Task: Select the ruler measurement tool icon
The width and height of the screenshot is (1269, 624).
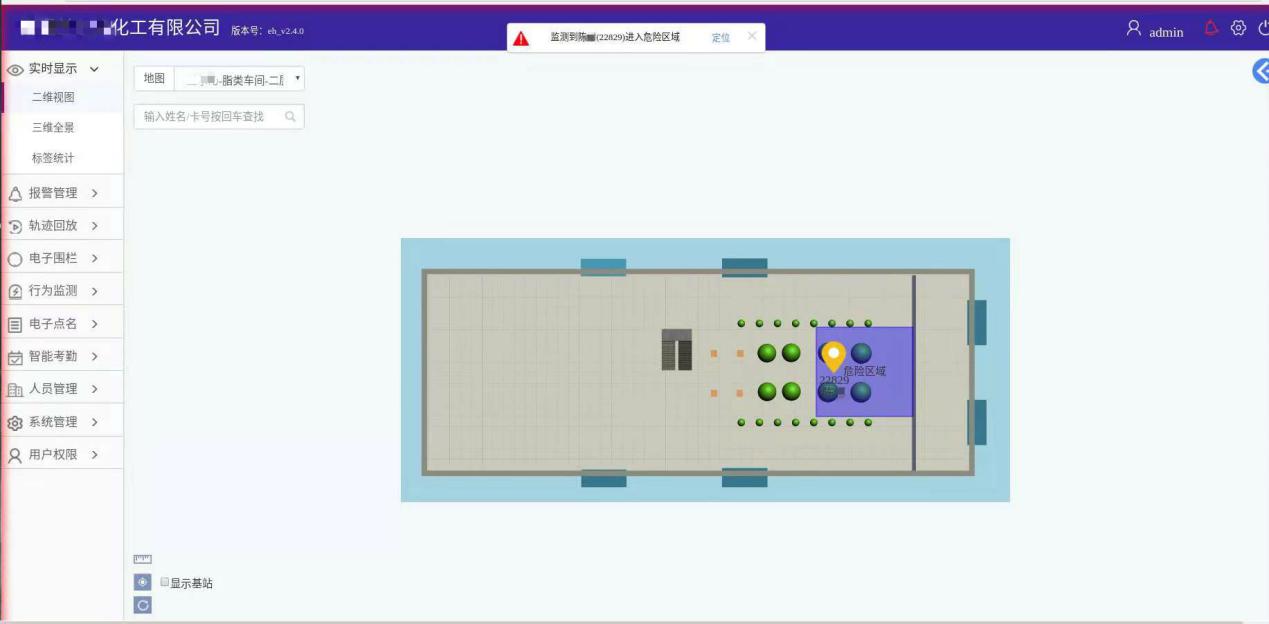Action: (143, 559)
